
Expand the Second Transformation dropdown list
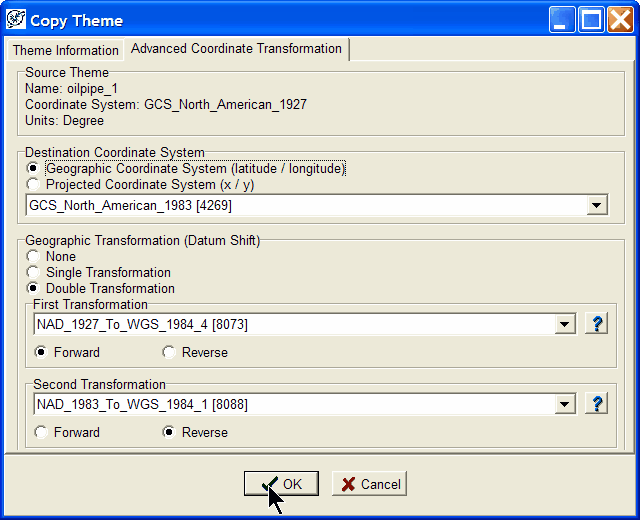click(566, 403)
